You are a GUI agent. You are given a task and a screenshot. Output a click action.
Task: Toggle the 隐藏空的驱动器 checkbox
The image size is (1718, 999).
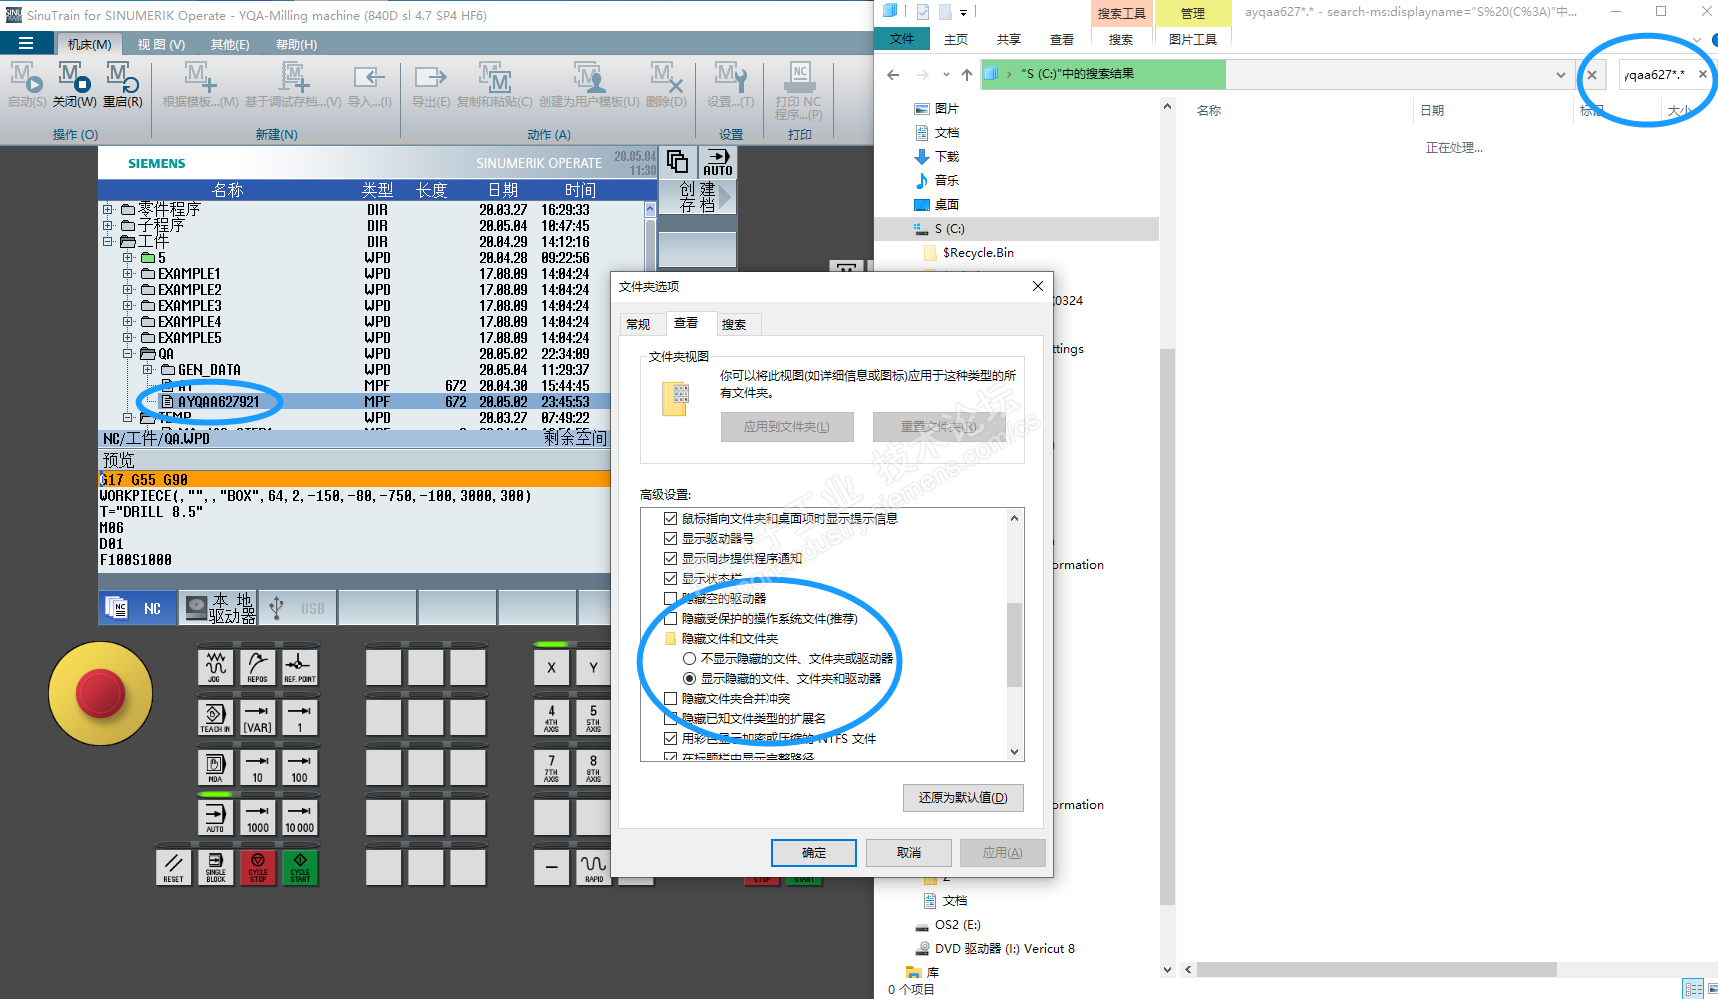pos(670,598)
